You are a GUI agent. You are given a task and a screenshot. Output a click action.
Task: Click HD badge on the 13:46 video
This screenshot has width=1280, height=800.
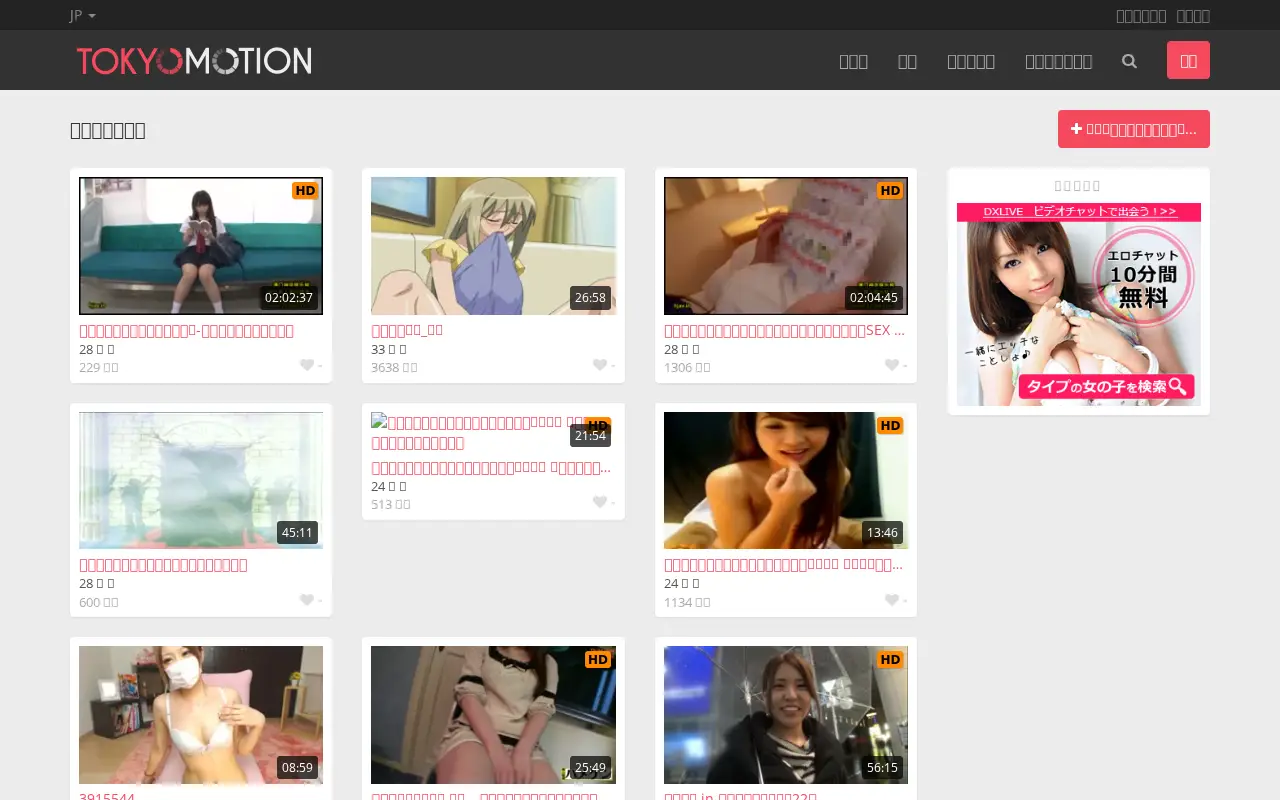(x=890, y=425)
